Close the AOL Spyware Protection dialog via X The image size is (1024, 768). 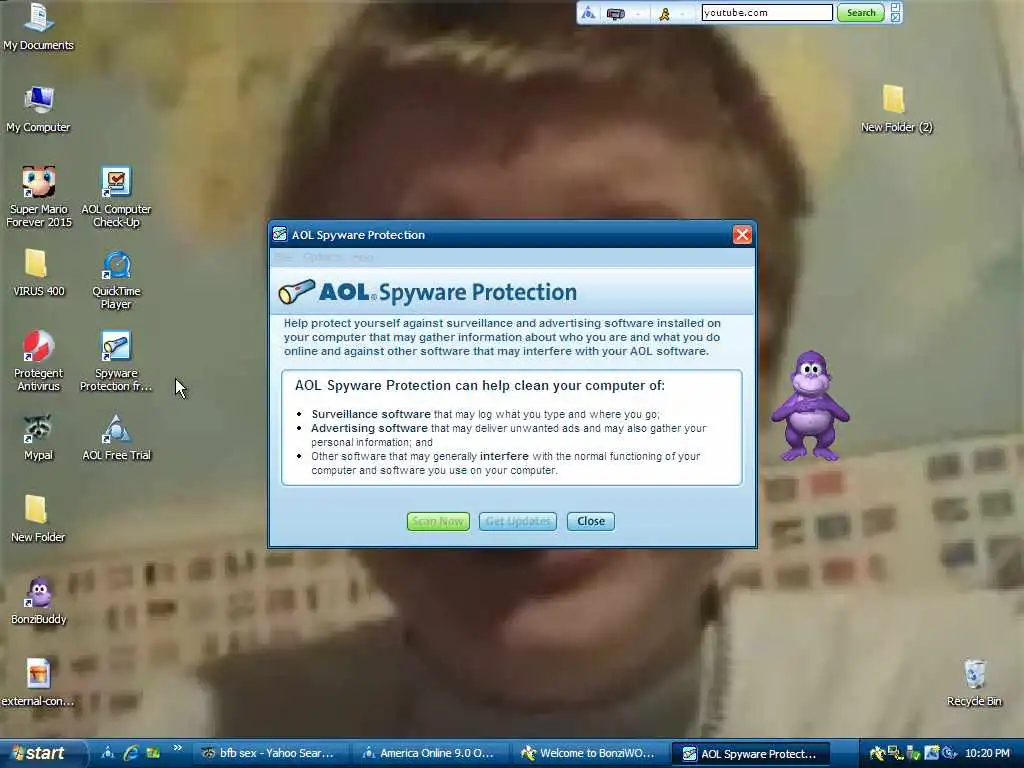[x=742, y=234]
